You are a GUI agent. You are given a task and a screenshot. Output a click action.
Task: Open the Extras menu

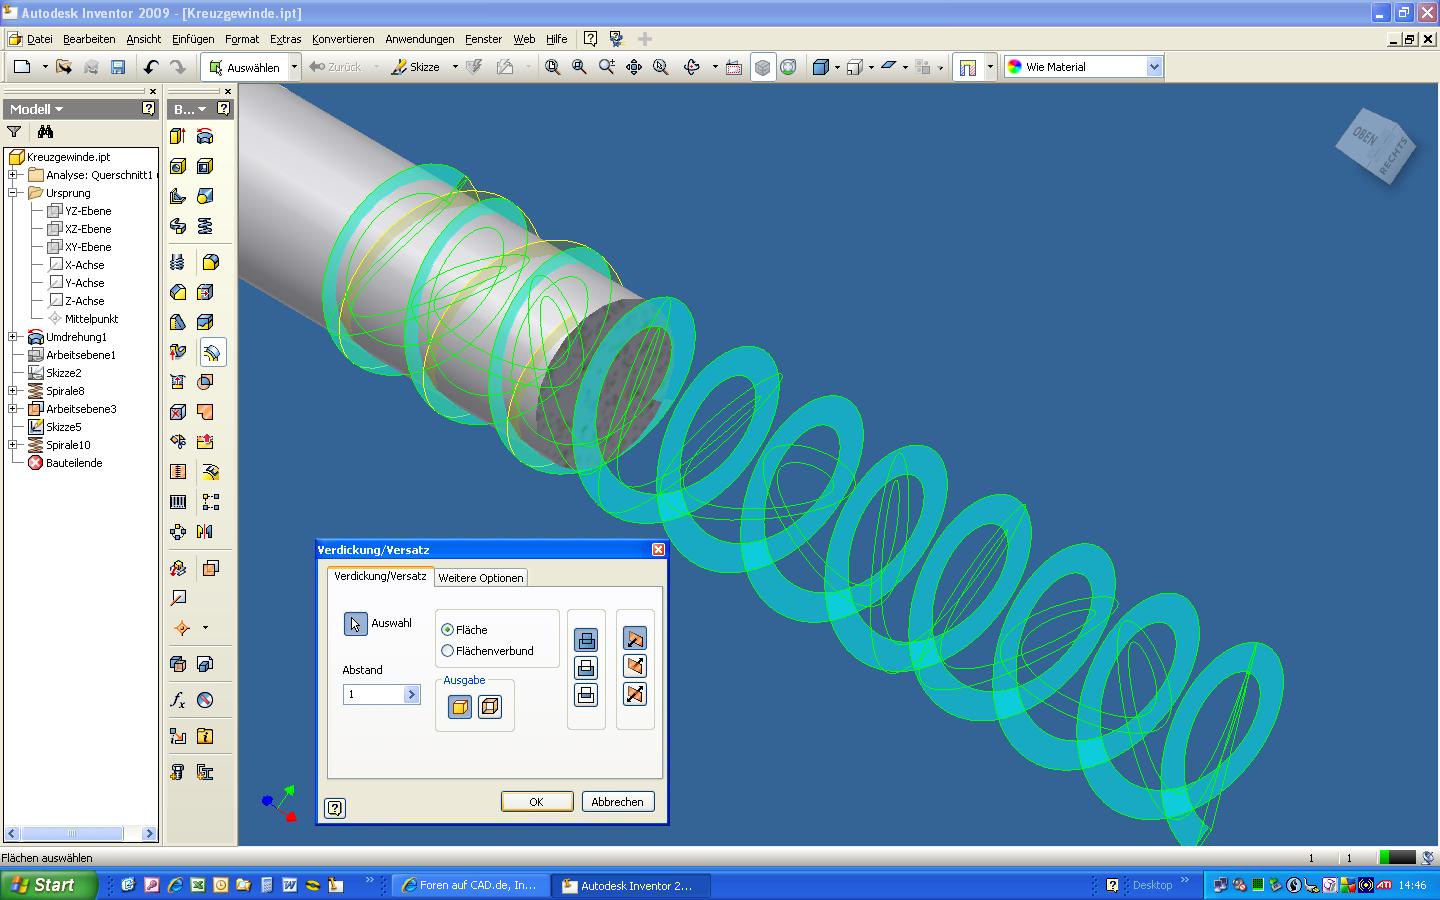285,39
